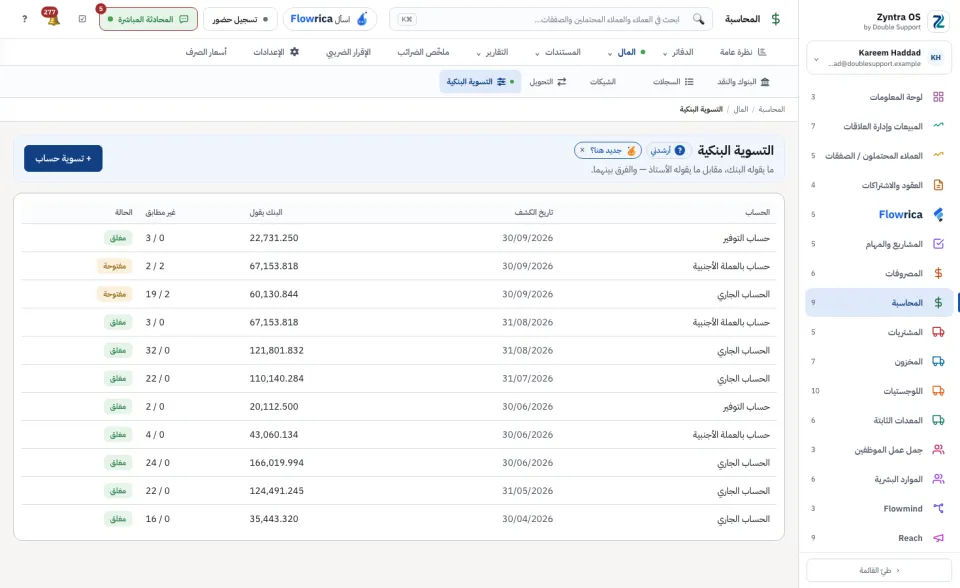
Task: Click Ask Flowrica (اسأل Flowrica) button
Action: [329, 19]
